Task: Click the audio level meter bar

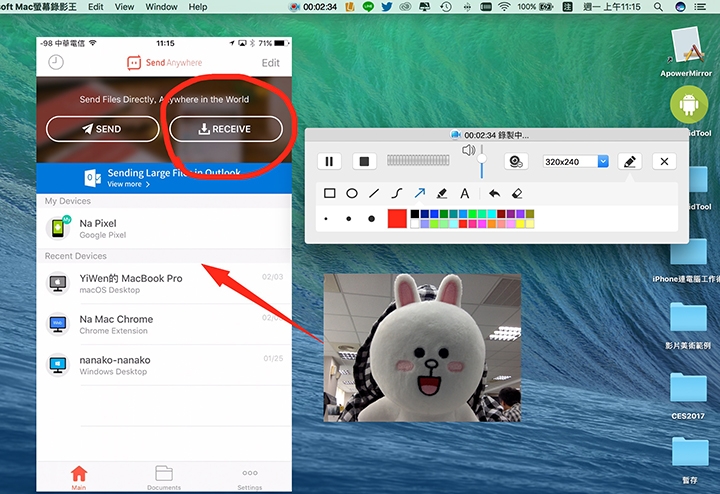Action: (x=418, y=160)
